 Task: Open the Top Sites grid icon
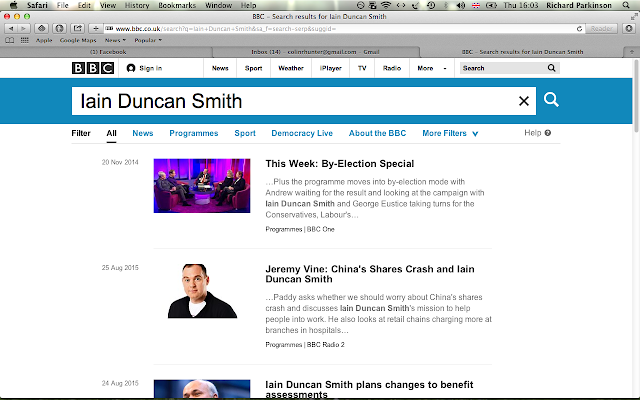pyautogui.click(x=24, y=40)
